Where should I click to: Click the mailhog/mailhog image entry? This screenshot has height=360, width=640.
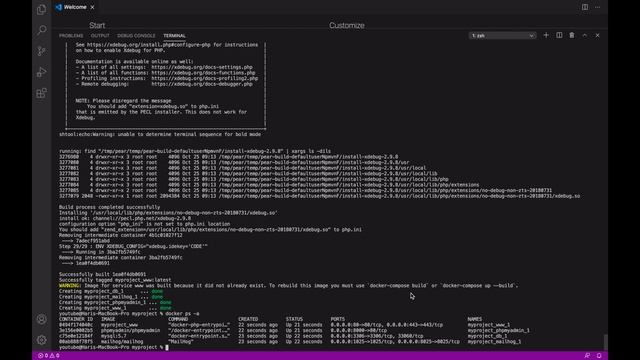click(x=122, y=342)
